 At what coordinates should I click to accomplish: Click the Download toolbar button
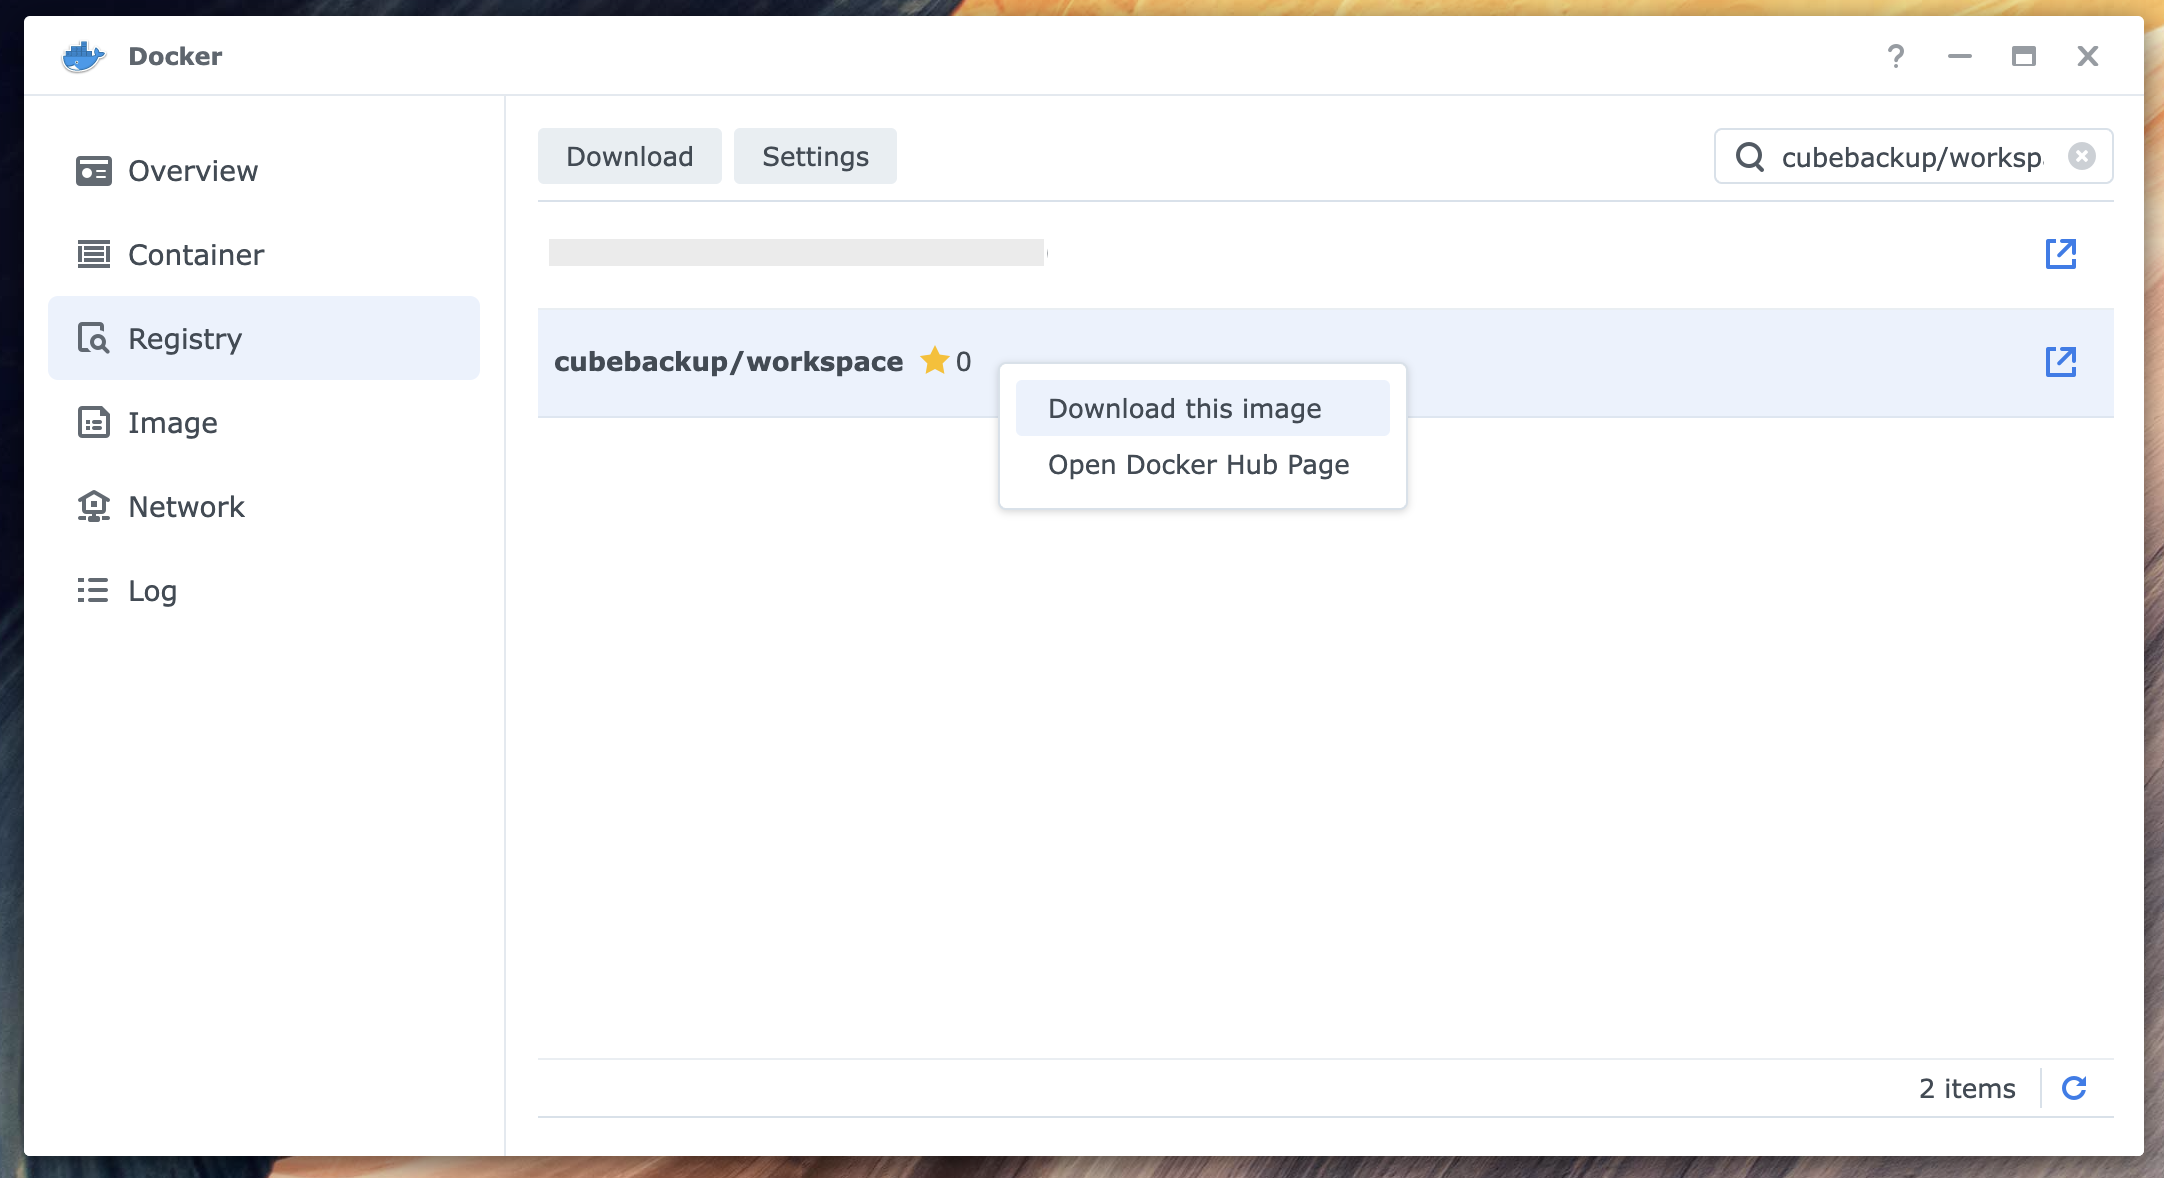[x=630, y=156]
